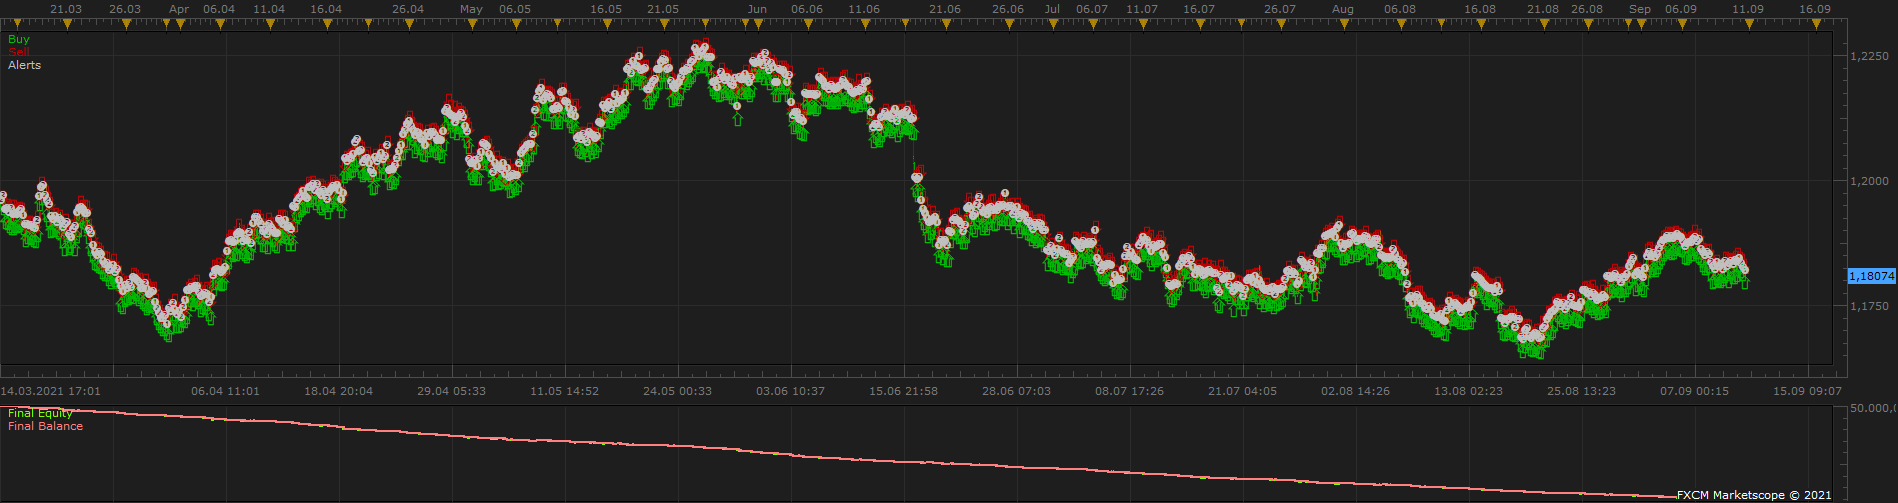
Task: Click the 21.07 04:05 time label
Action: point(1242,391)
